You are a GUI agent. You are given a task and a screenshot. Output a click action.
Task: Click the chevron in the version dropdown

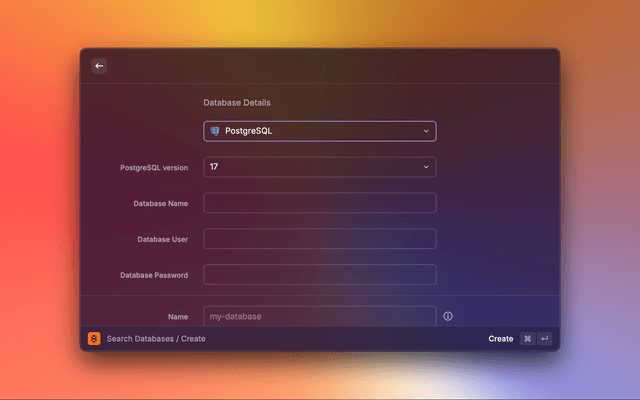point(426,167)
